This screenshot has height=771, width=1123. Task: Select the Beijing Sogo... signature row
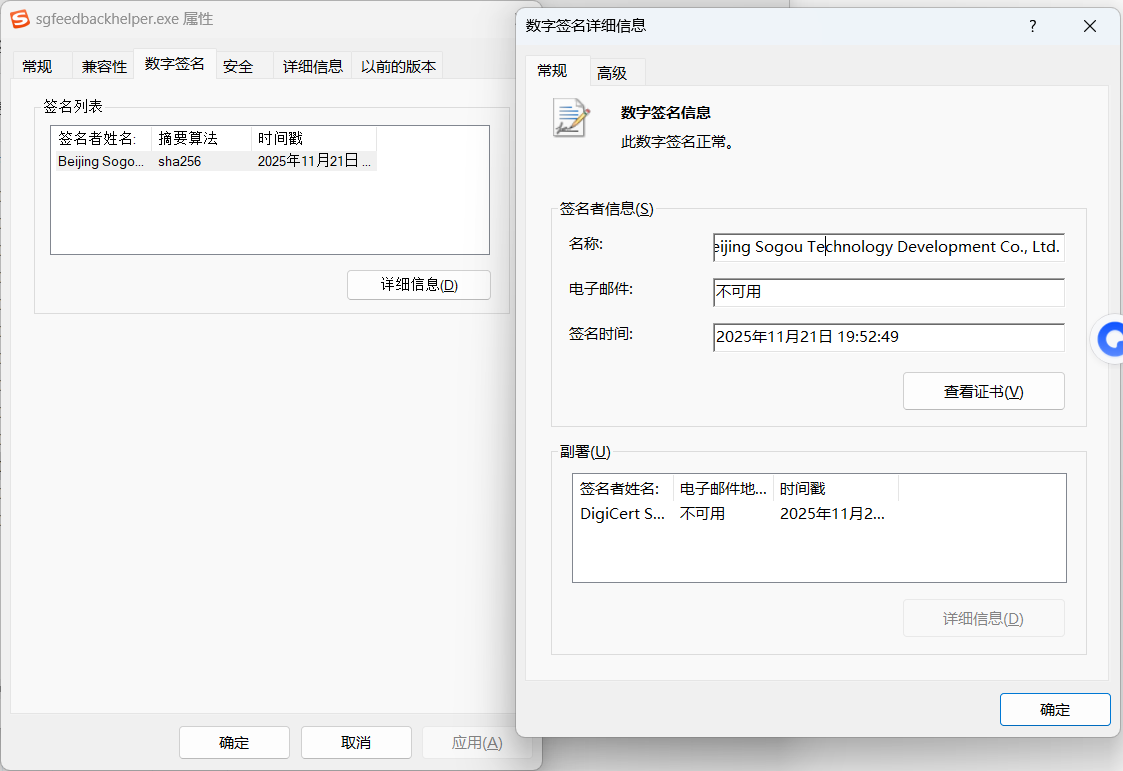tap(214, 161)
